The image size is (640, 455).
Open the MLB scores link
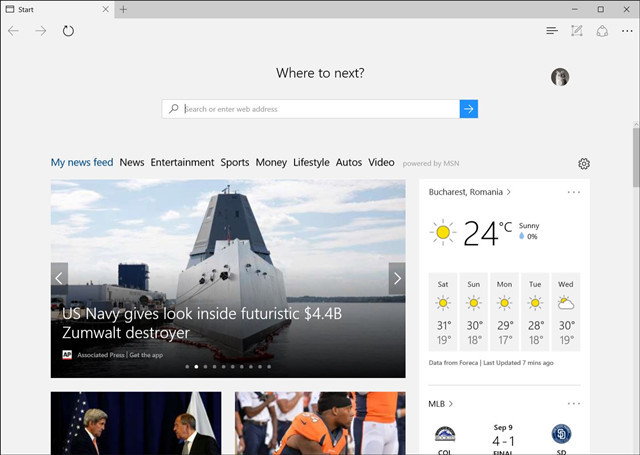click(437, 404)
